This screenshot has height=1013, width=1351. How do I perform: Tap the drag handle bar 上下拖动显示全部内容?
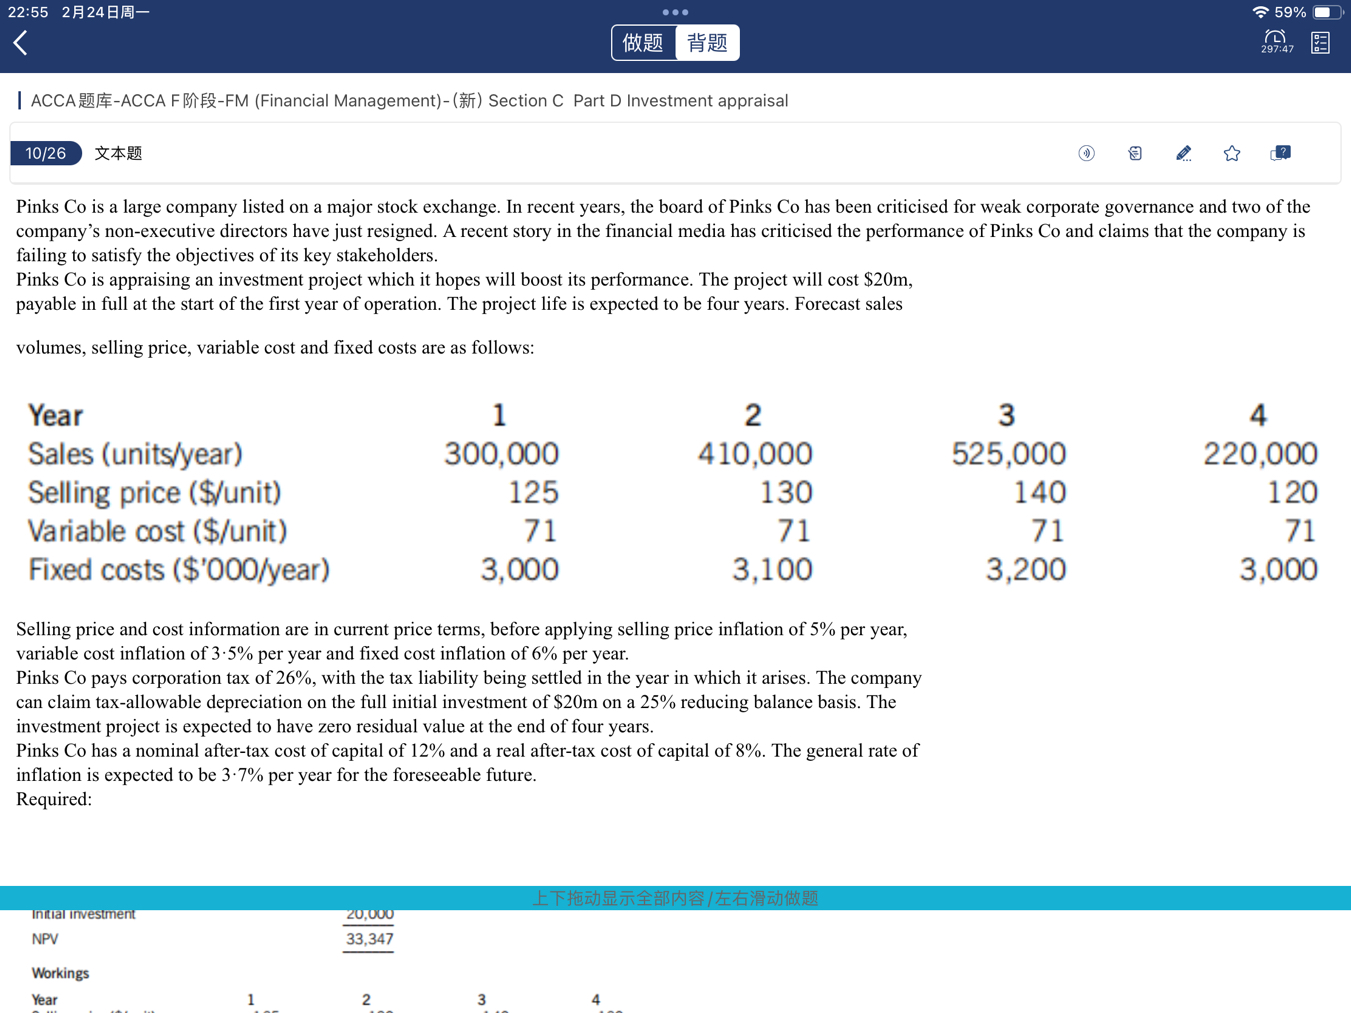point(675,898)
